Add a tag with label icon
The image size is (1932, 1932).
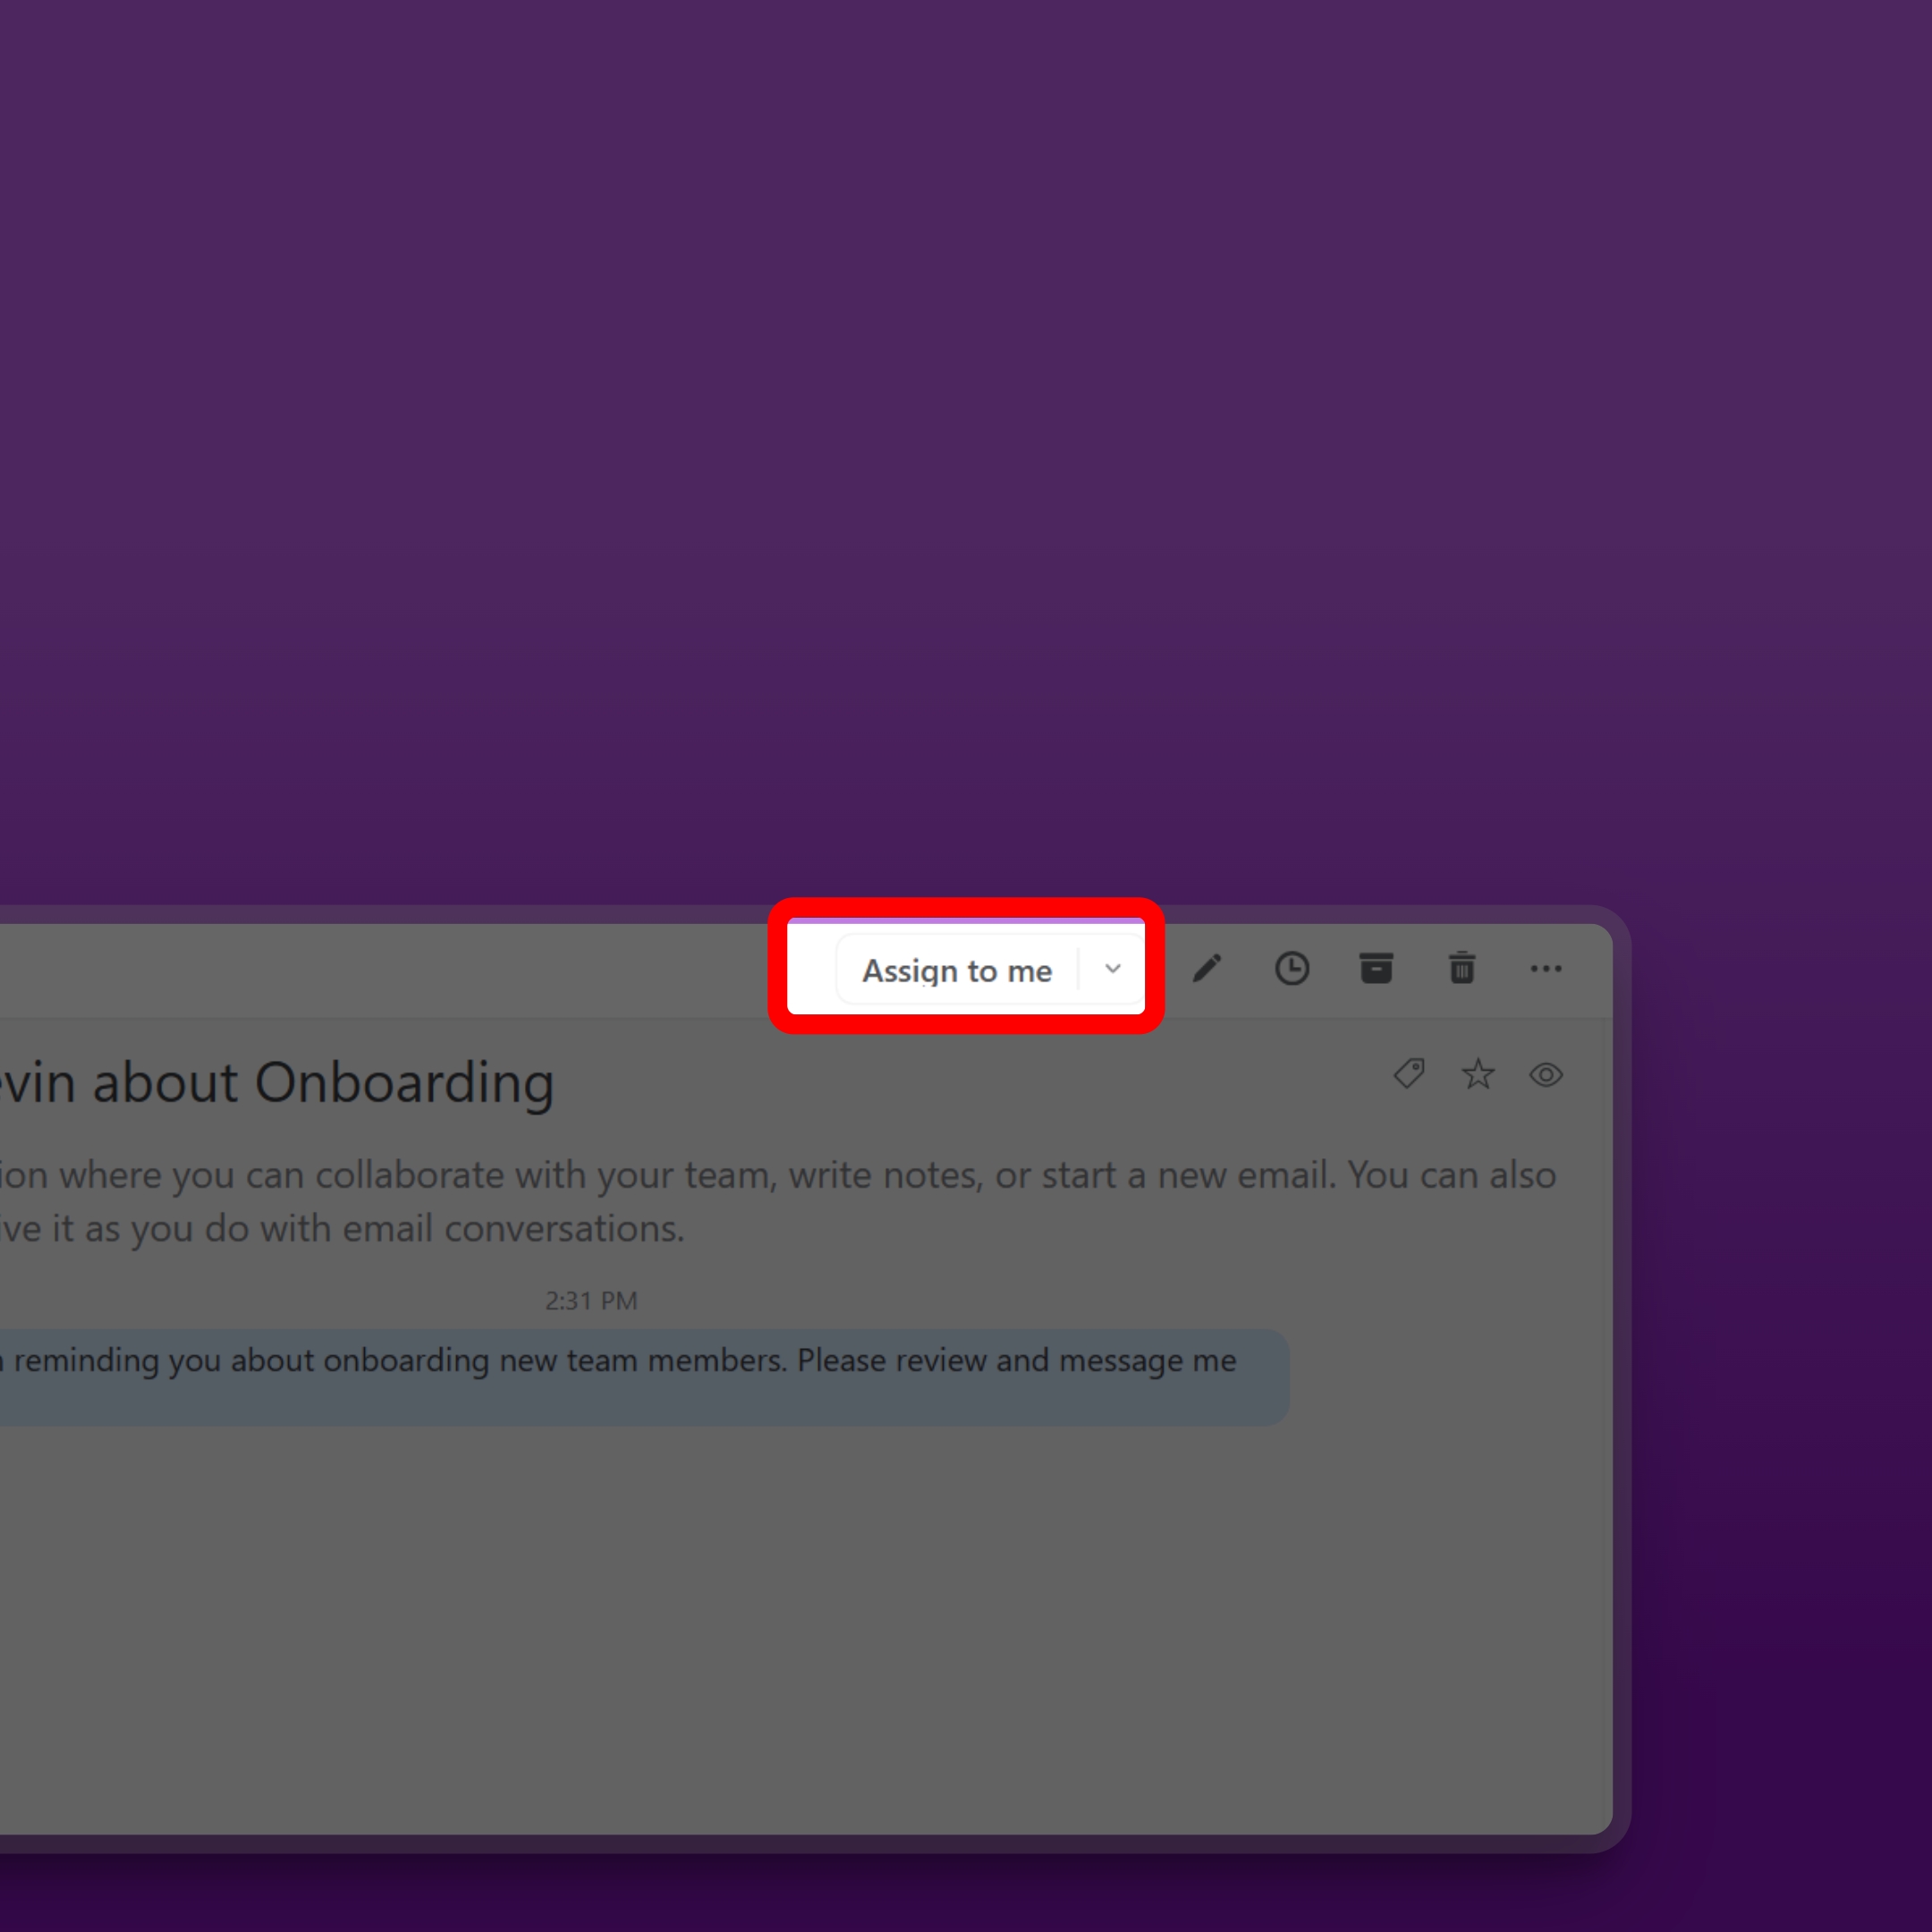[1409, 1074]
